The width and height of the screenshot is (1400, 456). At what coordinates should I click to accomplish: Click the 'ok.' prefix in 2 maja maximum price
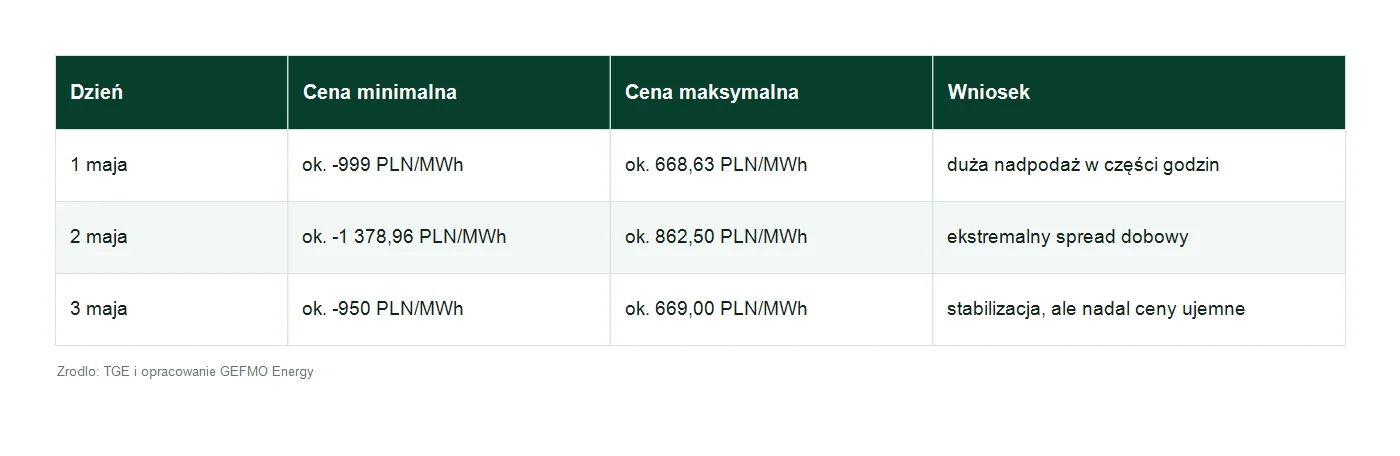tap(636, 237)
